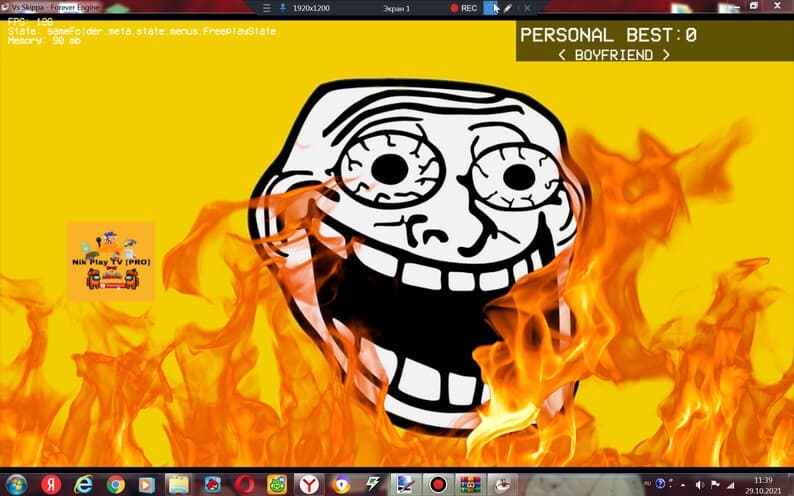Screen dimensions: 794x496
Task: Open the lightning bolt taskbar app
Action: pyautogui.click(x=373, y=484)
